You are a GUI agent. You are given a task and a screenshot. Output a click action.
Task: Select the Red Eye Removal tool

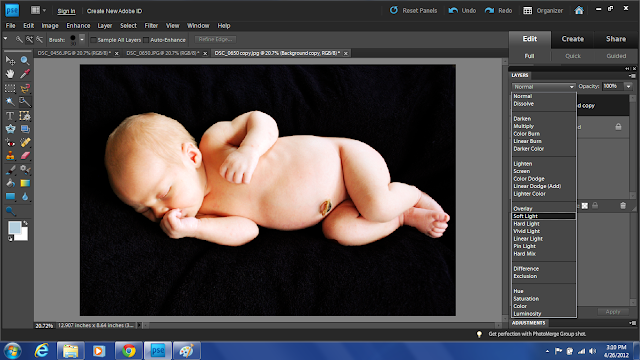tap(10, 143)
